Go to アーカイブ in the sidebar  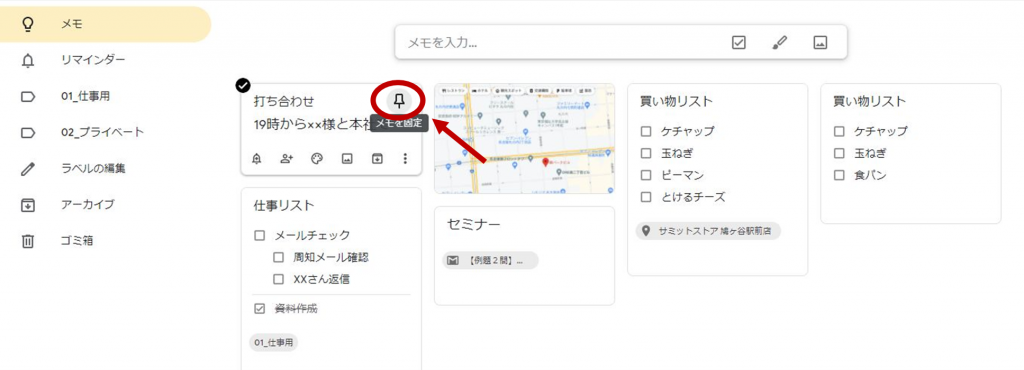click(105, 205)
